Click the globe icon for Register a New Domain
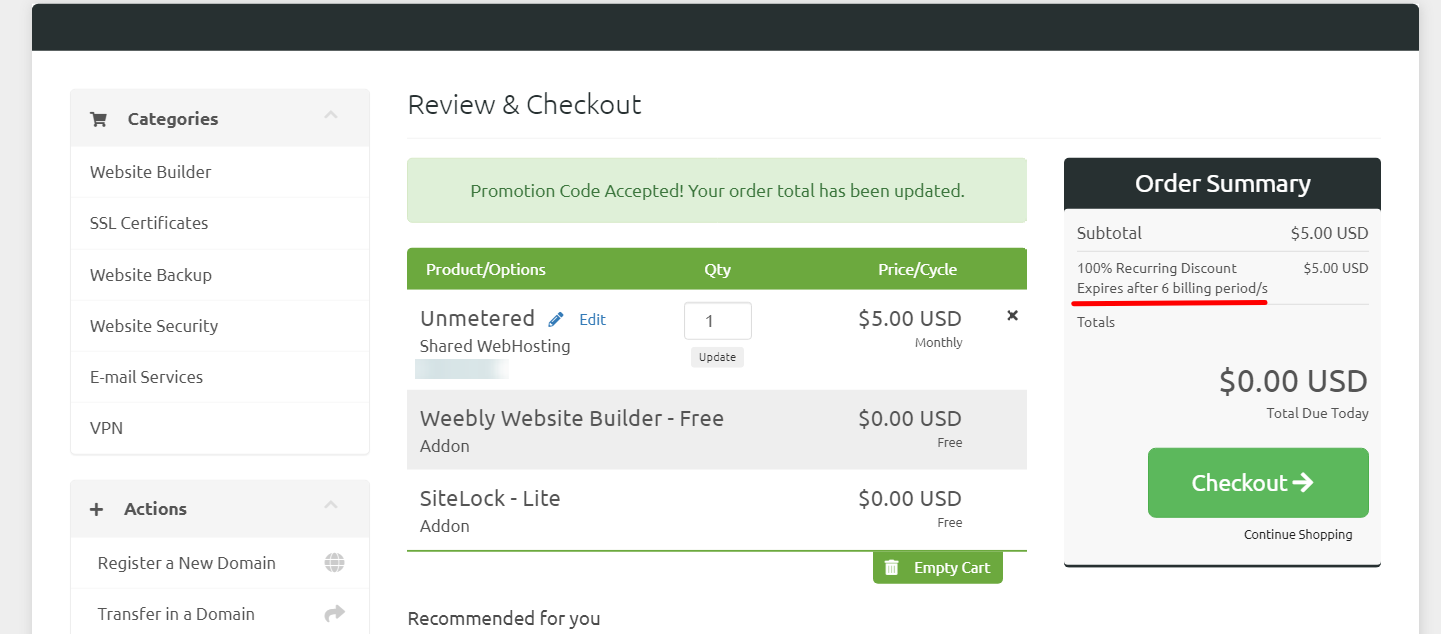Screen dimensions: 1442x634 [x=334, y=563]
